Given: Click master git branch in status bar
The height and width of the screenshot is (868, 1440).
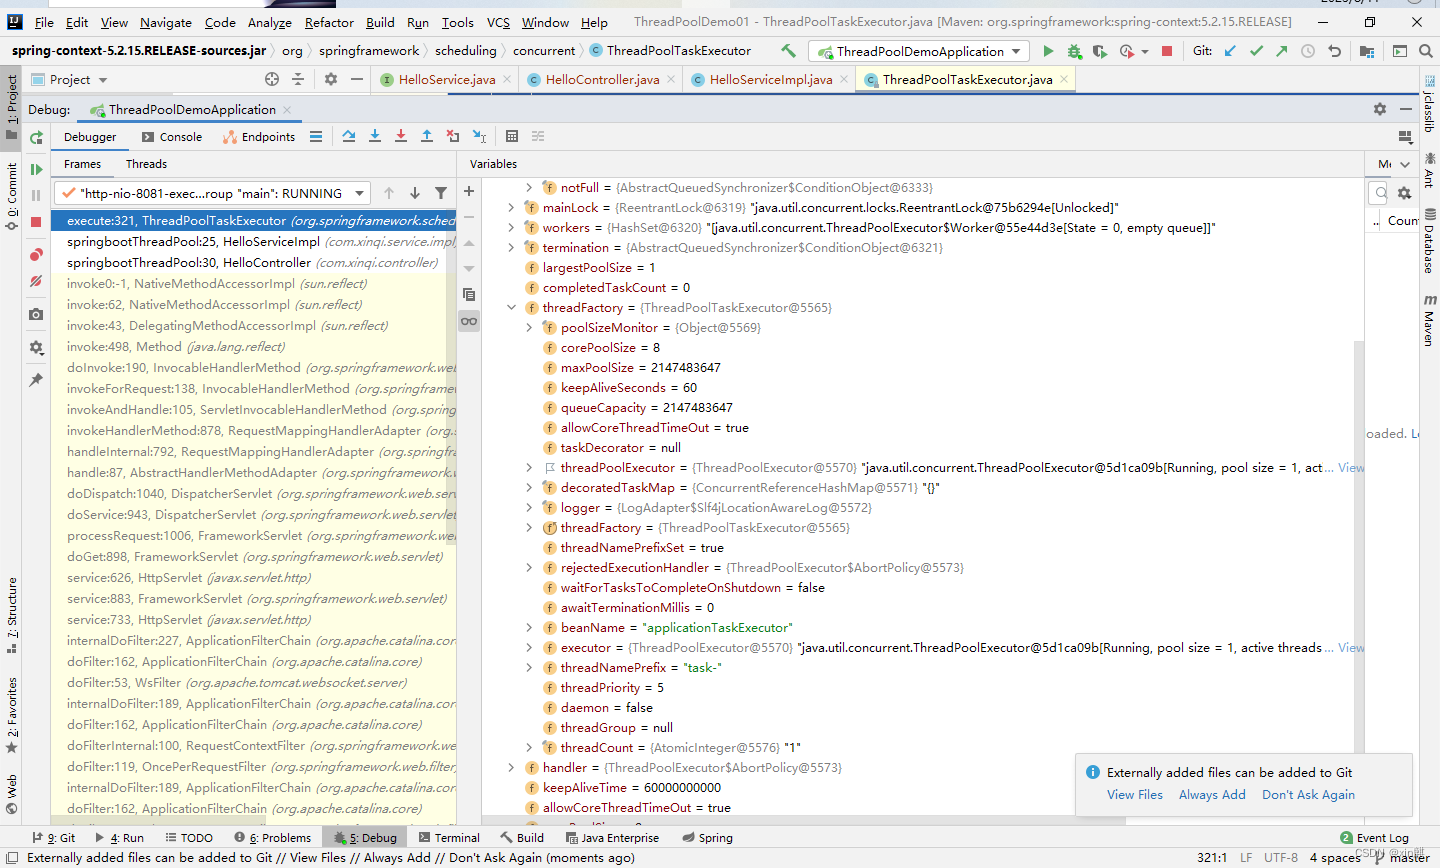Looking at the screenshot, I should pyautogui.click(x=1402, y=858).
